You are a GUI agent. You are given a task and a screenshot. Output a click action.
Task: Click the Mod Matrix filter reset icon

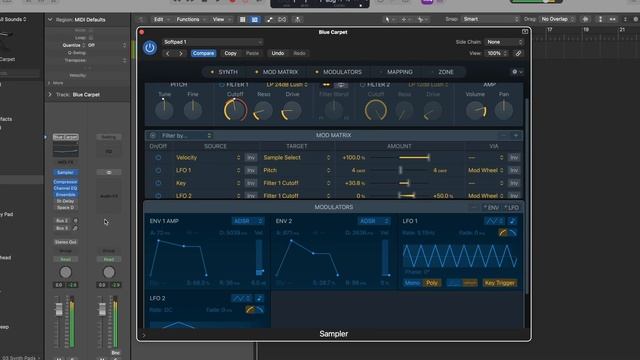click(x=153, y=136)
